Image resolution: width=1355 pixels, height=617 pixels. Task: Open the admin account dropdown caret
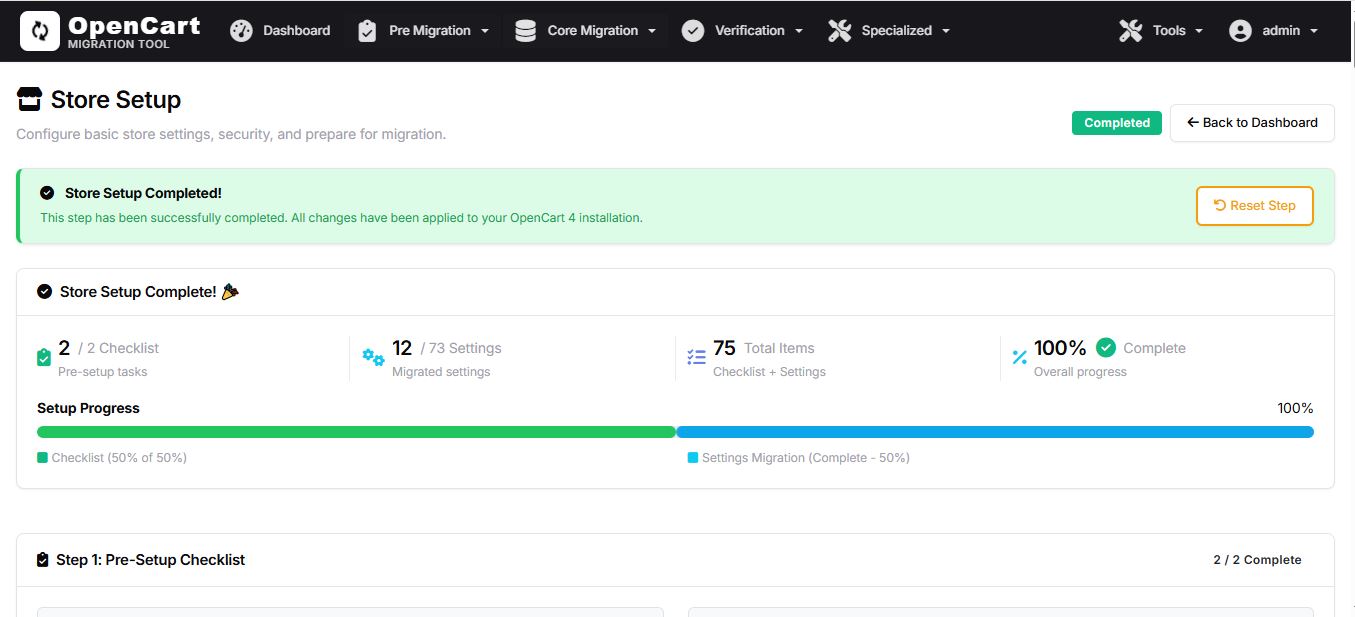click(1314, 31)
